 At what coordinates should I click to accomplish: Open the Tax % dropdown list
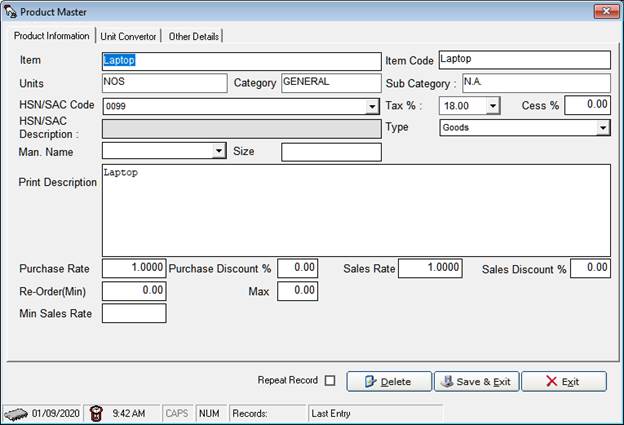(493, 106)
